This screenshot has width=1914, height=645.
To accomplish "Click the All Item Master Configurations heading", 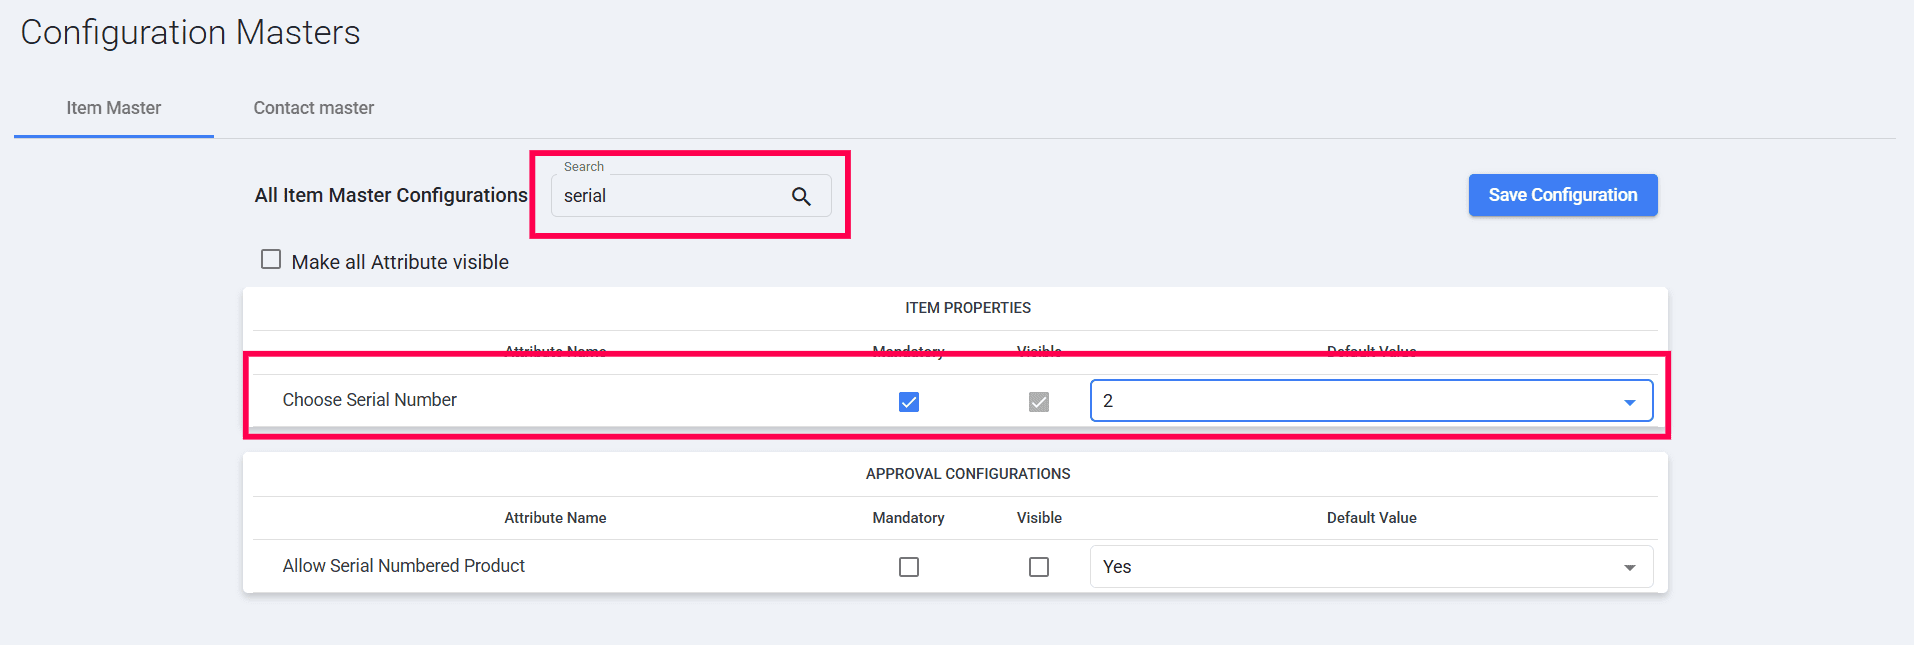I will pyautogui.click(x=391, y=195).
